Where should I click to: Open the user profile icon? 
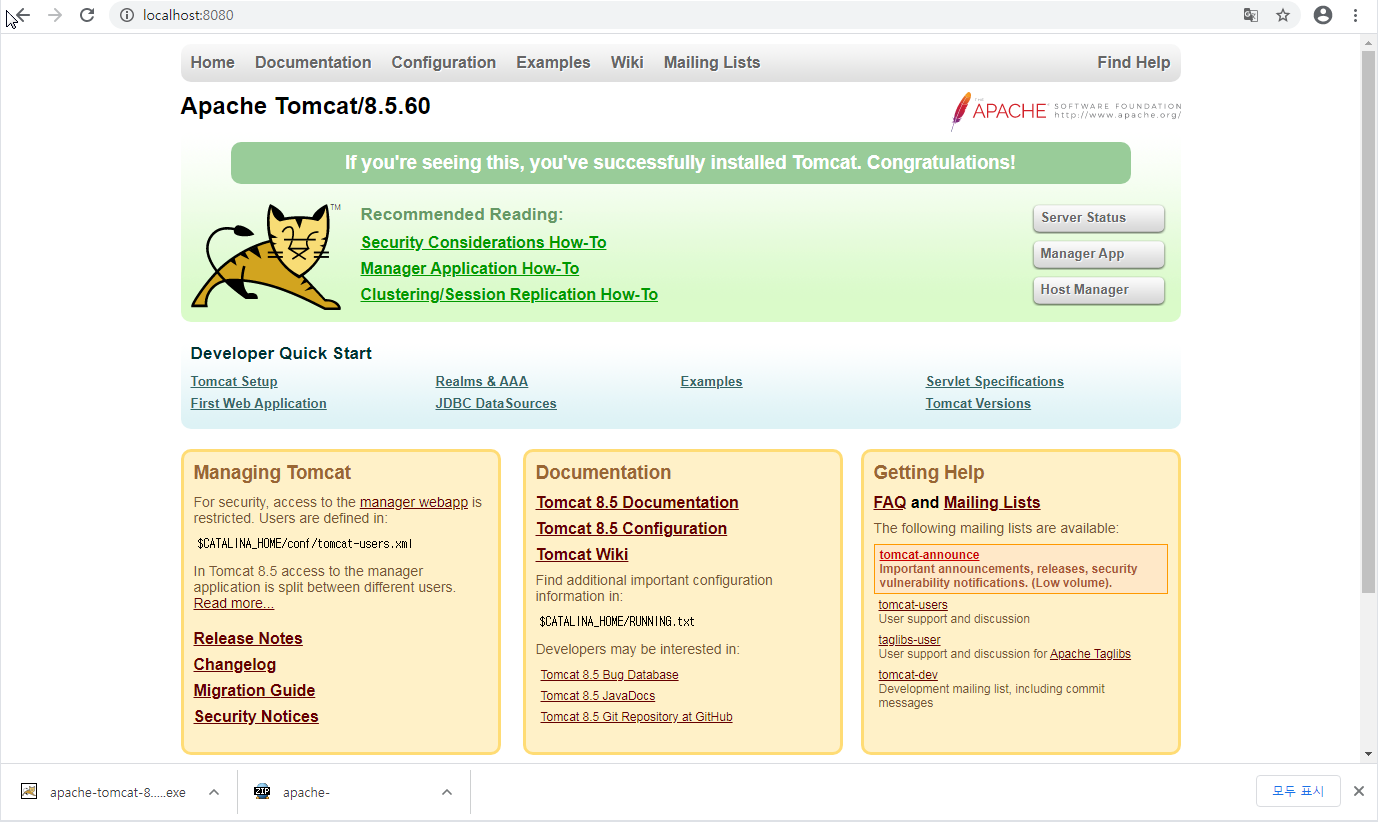point(1323,15)
